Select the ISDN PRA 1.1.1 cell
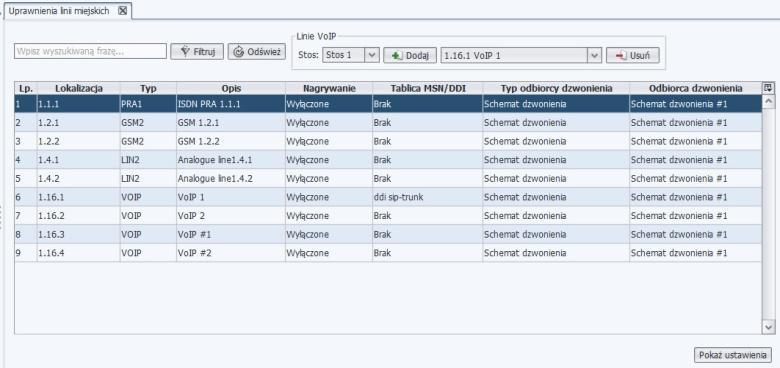 (x=231, y=104)
